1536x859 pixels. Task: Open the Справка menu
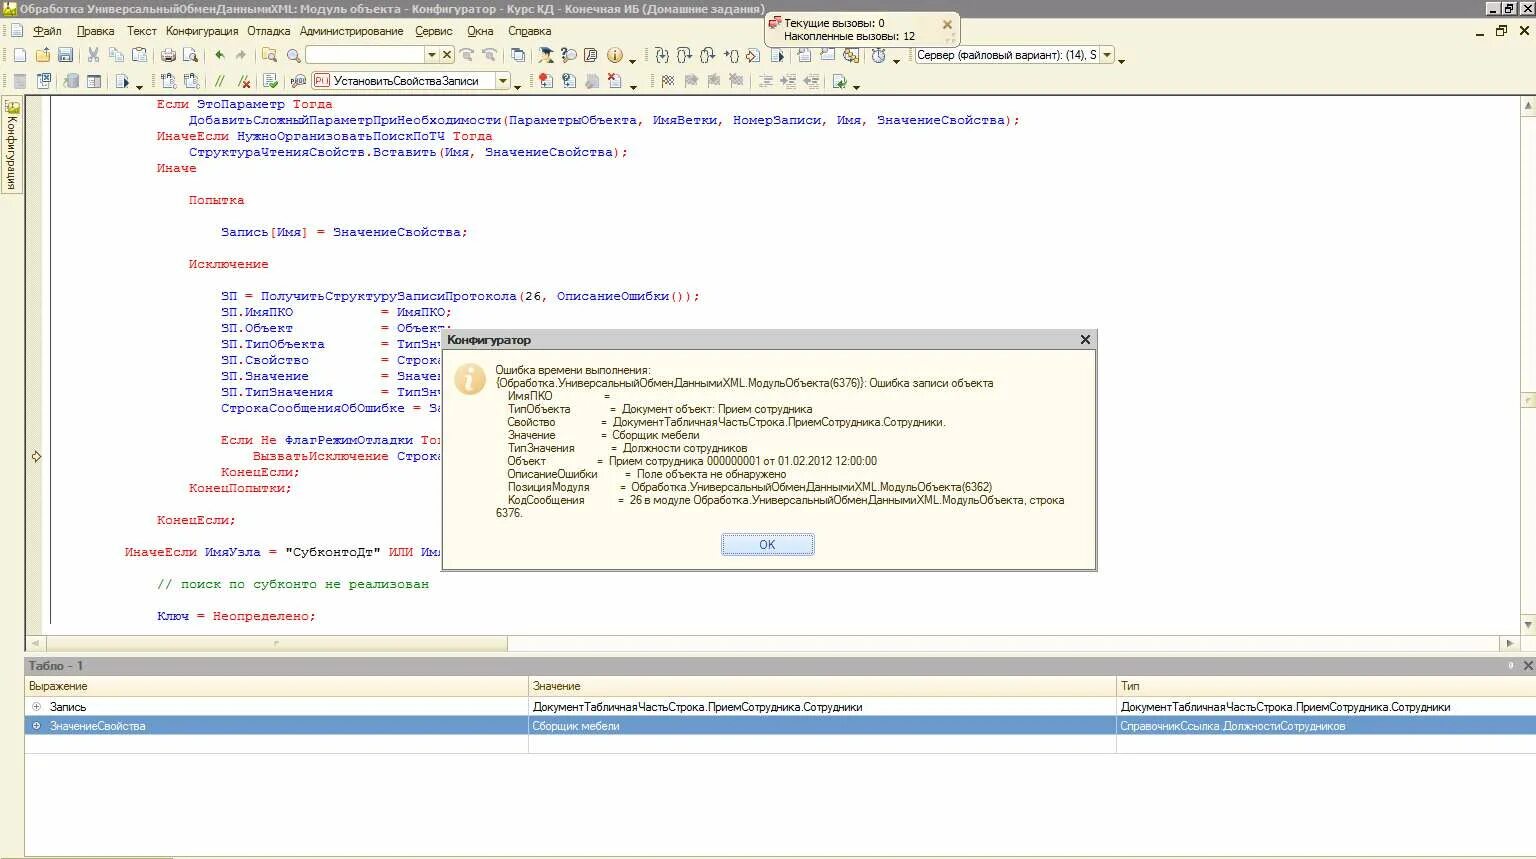(530, 31)
